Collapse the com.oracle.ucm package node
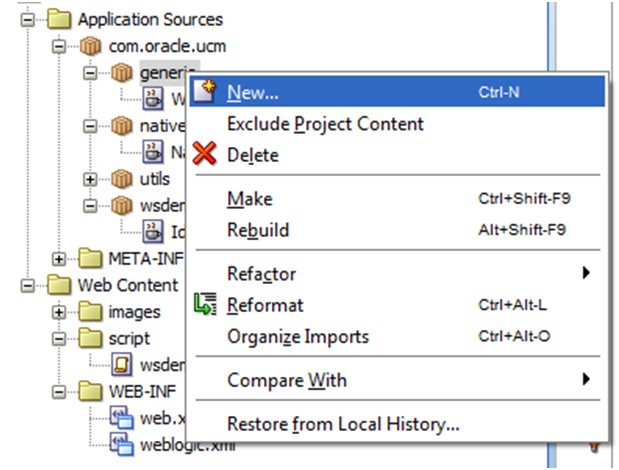The width and height of the screenshot is (619, 470). coord(59,46)
